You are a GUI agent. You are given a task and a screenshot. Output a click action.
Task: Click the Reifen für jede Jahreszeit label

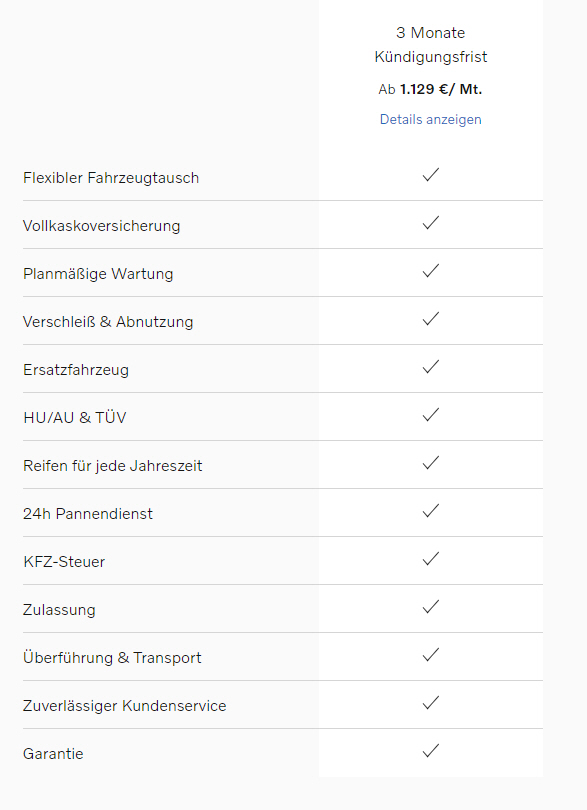(113, 466)
